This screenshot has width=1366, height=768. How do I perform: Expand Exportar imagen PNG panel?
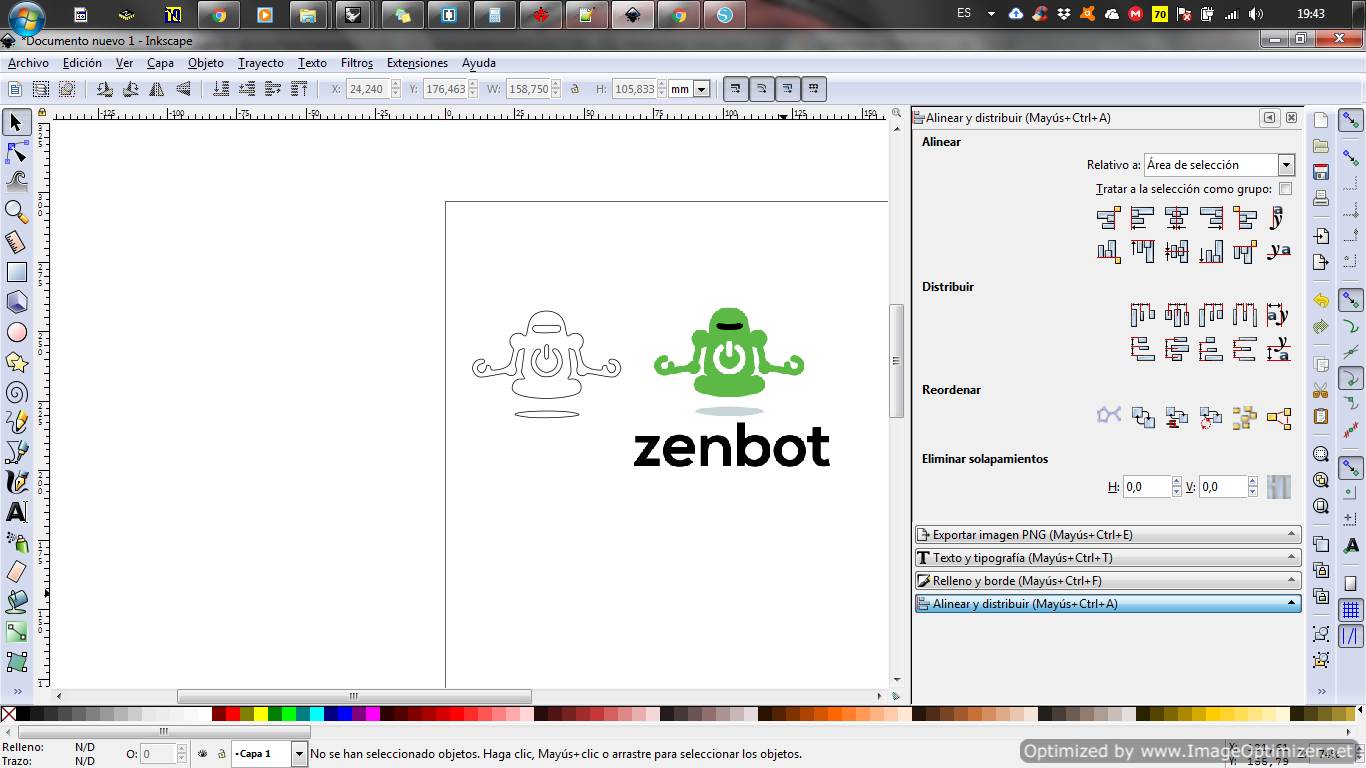[x=1108, y=535]
